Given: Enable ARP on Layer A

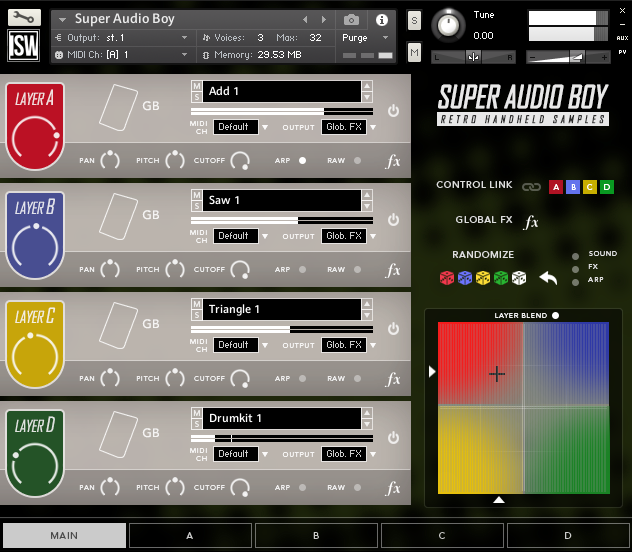Looking at the screenshot, I should click(x=303, y=160).
